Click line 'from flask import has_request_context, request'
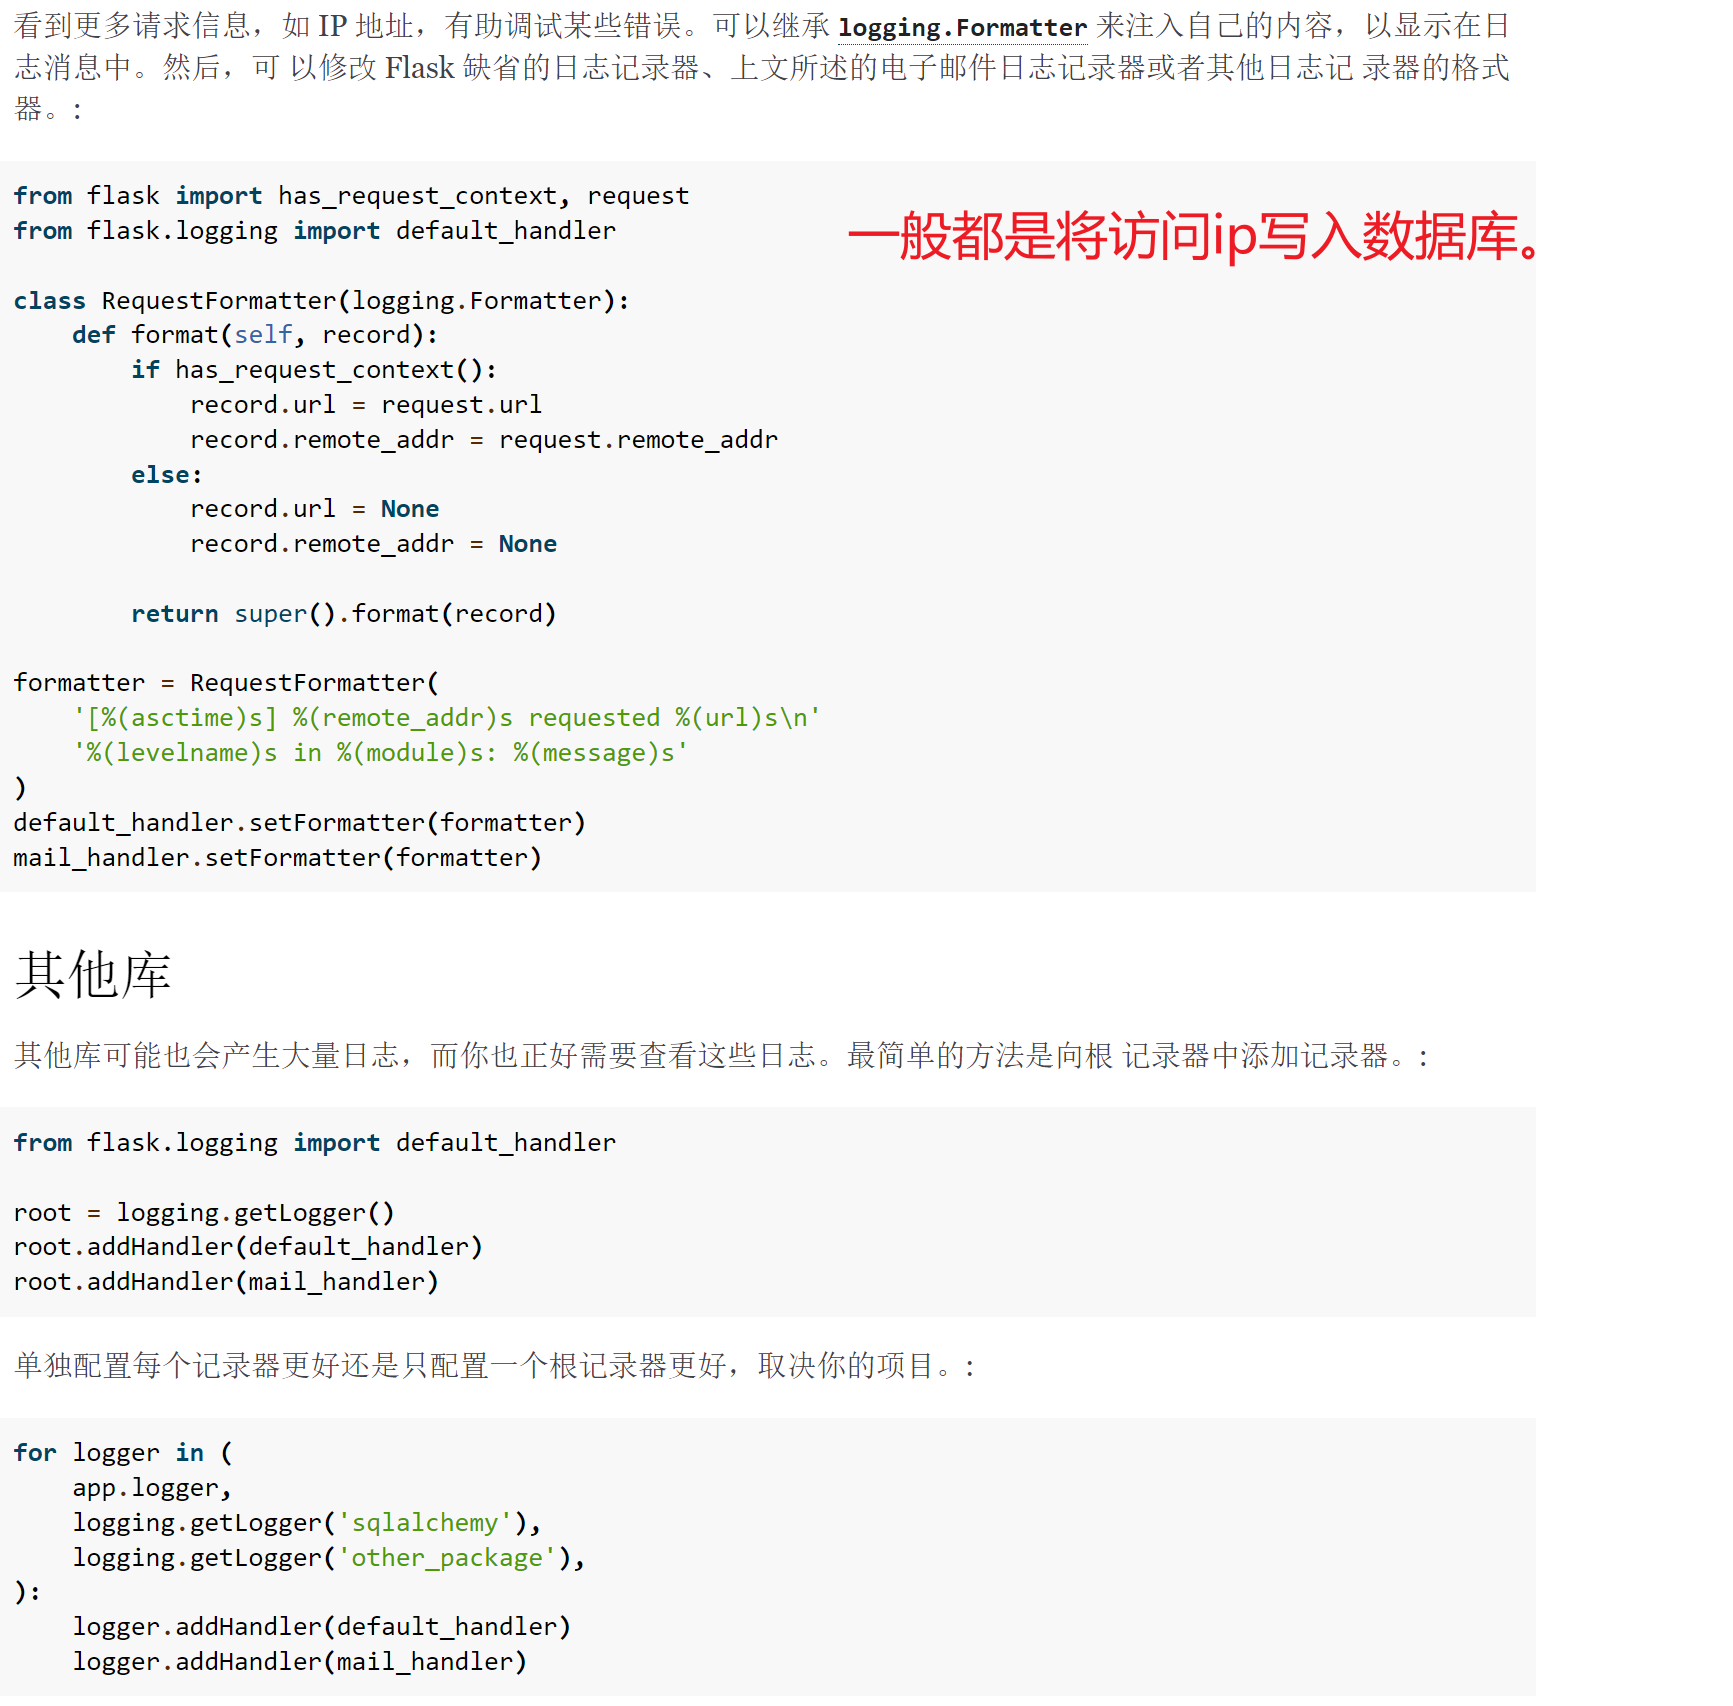The height and width of the screenshot is (1706, 1733). click(351, 196)
